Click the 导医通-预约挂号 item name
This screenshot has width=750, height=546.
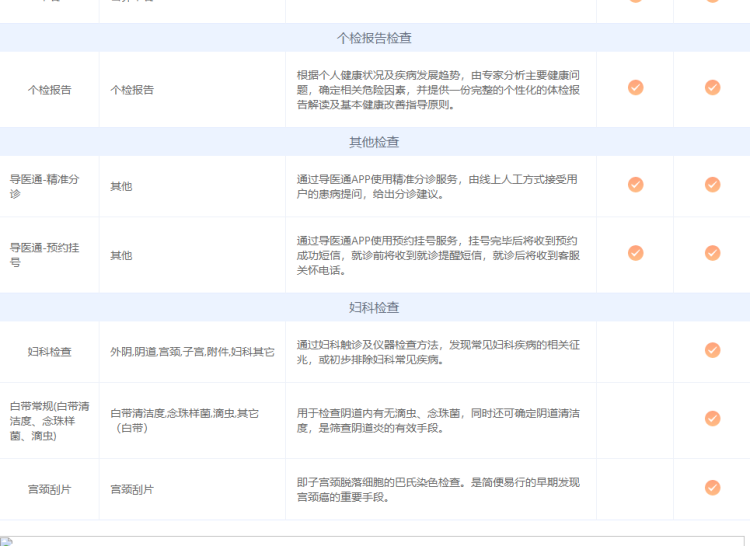point(44,254)
